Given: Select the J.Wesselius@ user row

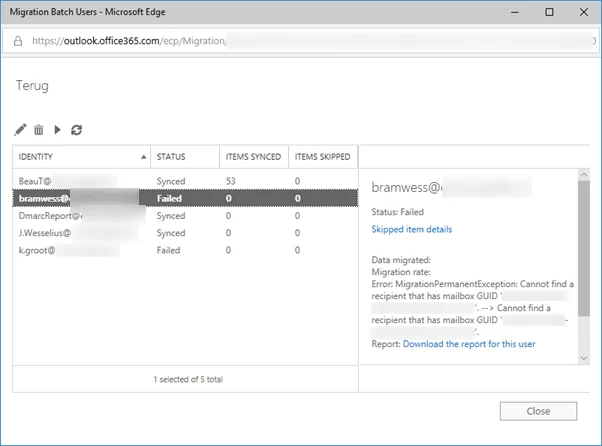Looking at the screenshot, I should [x=185, y=233].
